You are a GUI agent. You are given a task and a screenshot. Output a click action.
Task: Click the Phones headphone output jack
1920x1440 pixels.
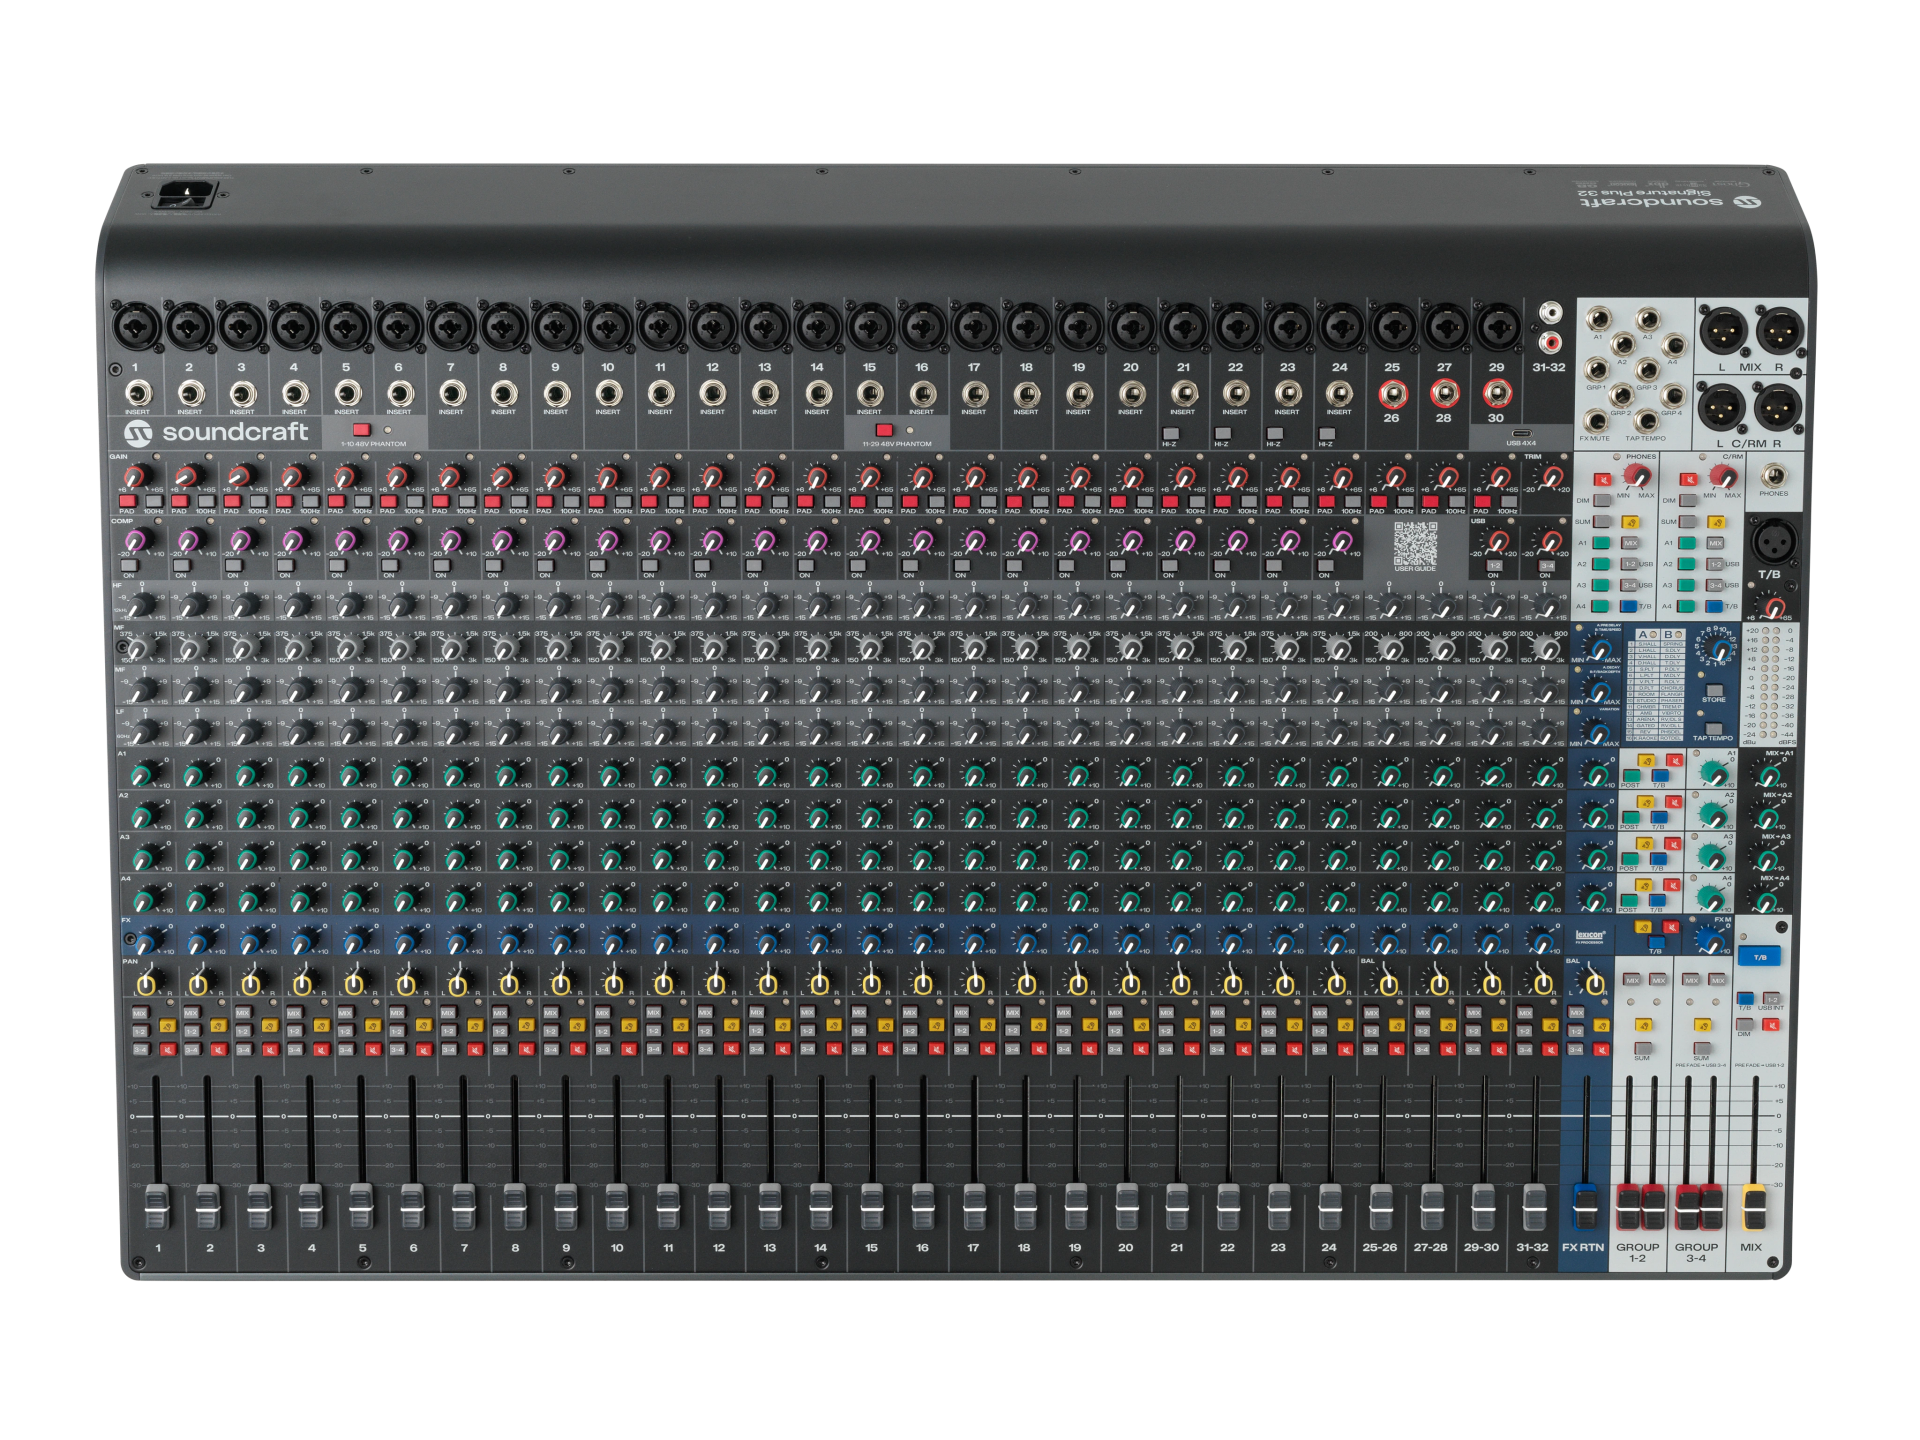[x=1774, y=476]
